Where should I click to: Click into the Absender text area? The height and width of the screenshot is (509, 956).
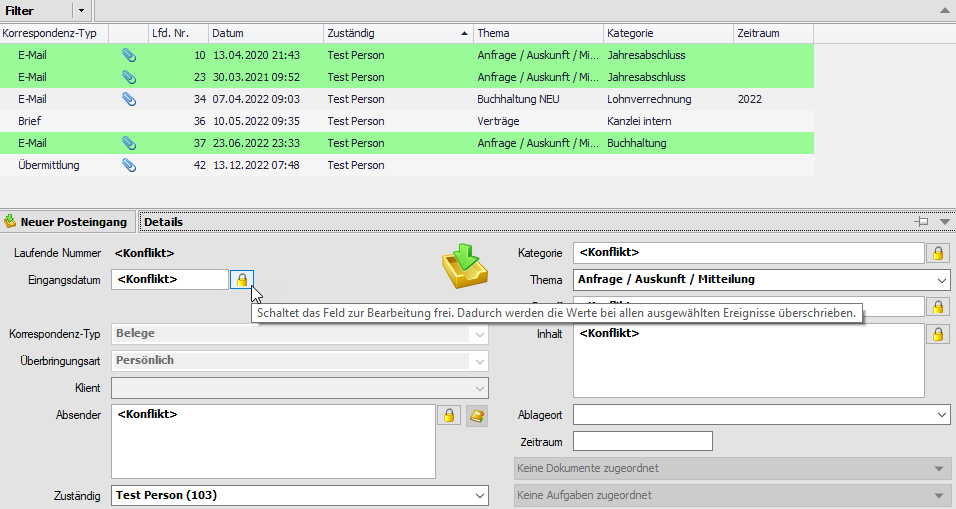pyautogui.click(x=273, y=442)
